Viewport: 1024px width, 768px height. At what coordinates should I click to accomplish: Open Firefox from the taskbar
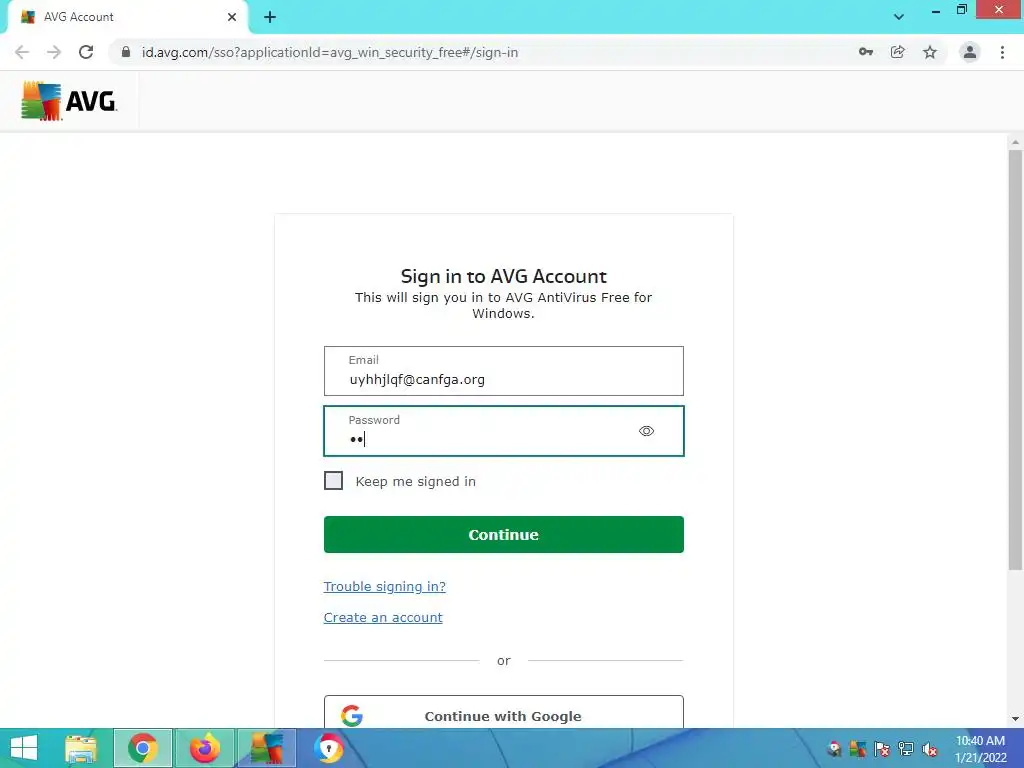[204, 748]
